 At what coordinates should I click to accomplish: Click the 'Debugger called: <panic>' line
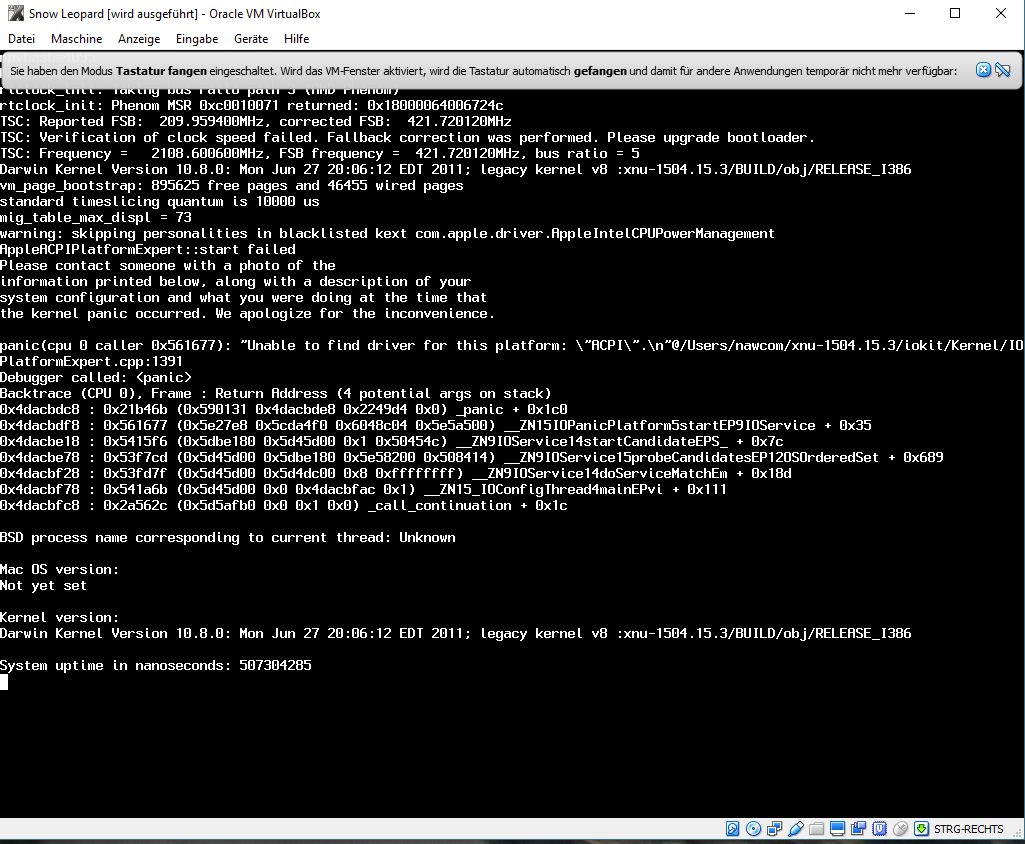pos(96,377)
